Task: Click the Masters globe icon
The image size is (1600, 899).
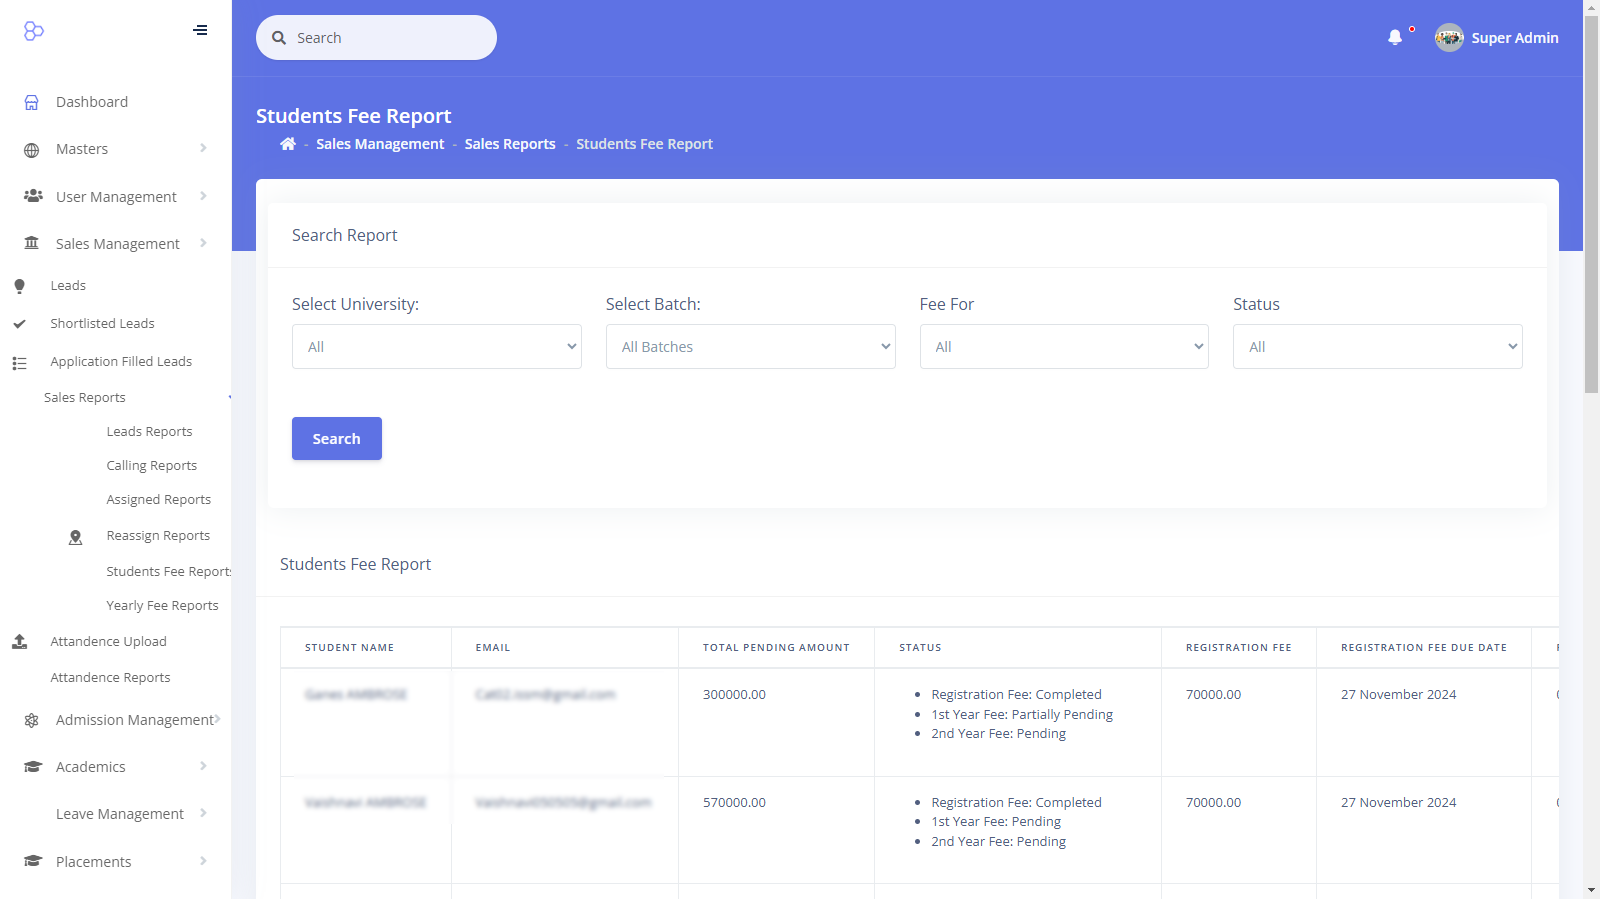Action: pos(32,150)
